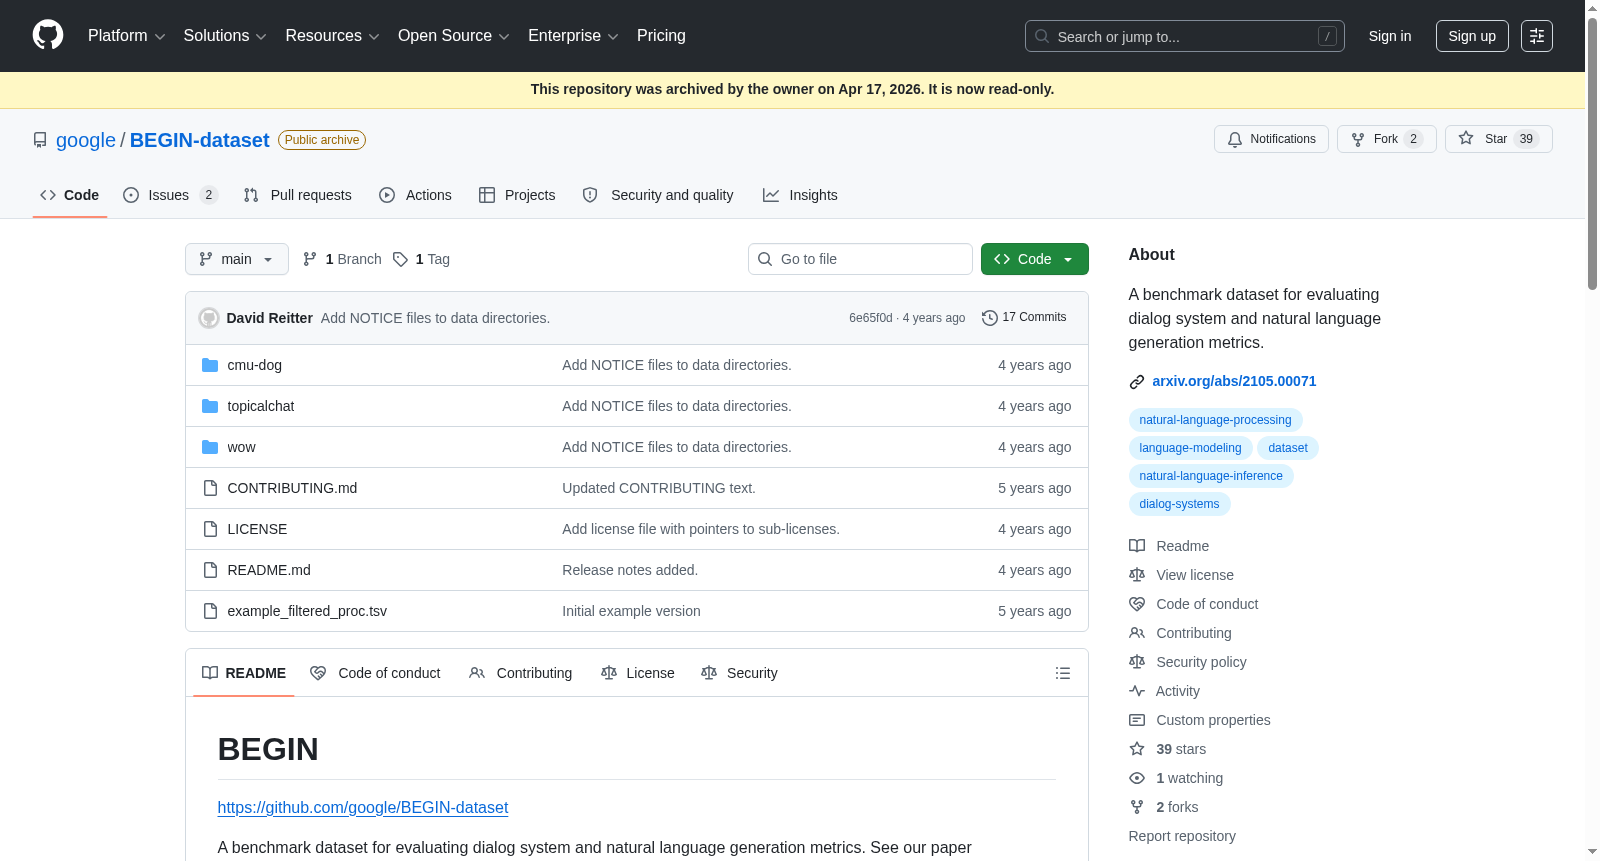Image resolution: width=1600 pixels, height=861 pixels.
Task: Open commit hash 6e65f0d
Action: [871, 318]
